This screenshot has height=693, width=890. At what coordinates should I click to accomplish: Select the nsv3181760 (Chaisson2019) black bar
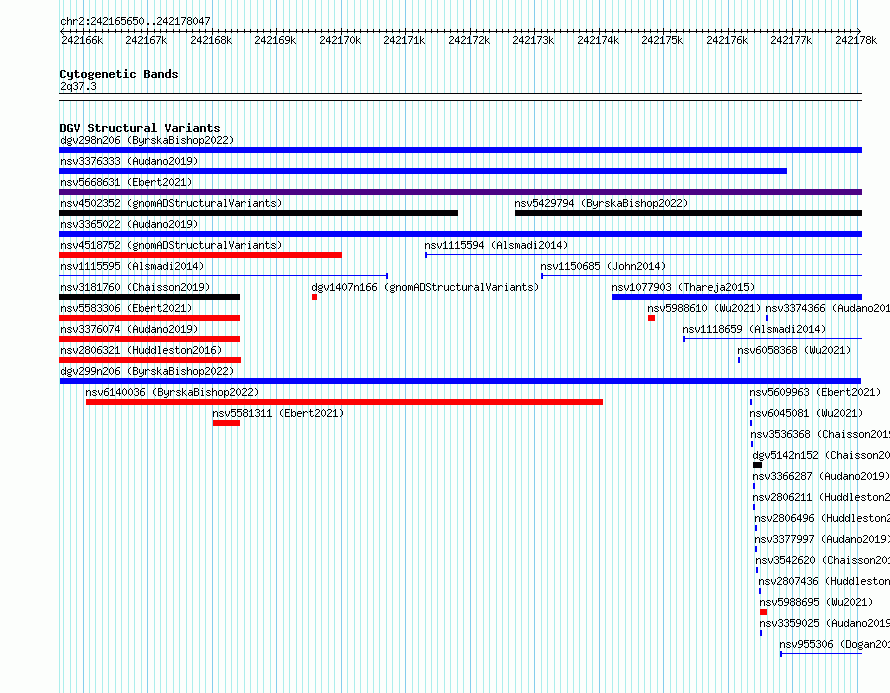point(149,297)
